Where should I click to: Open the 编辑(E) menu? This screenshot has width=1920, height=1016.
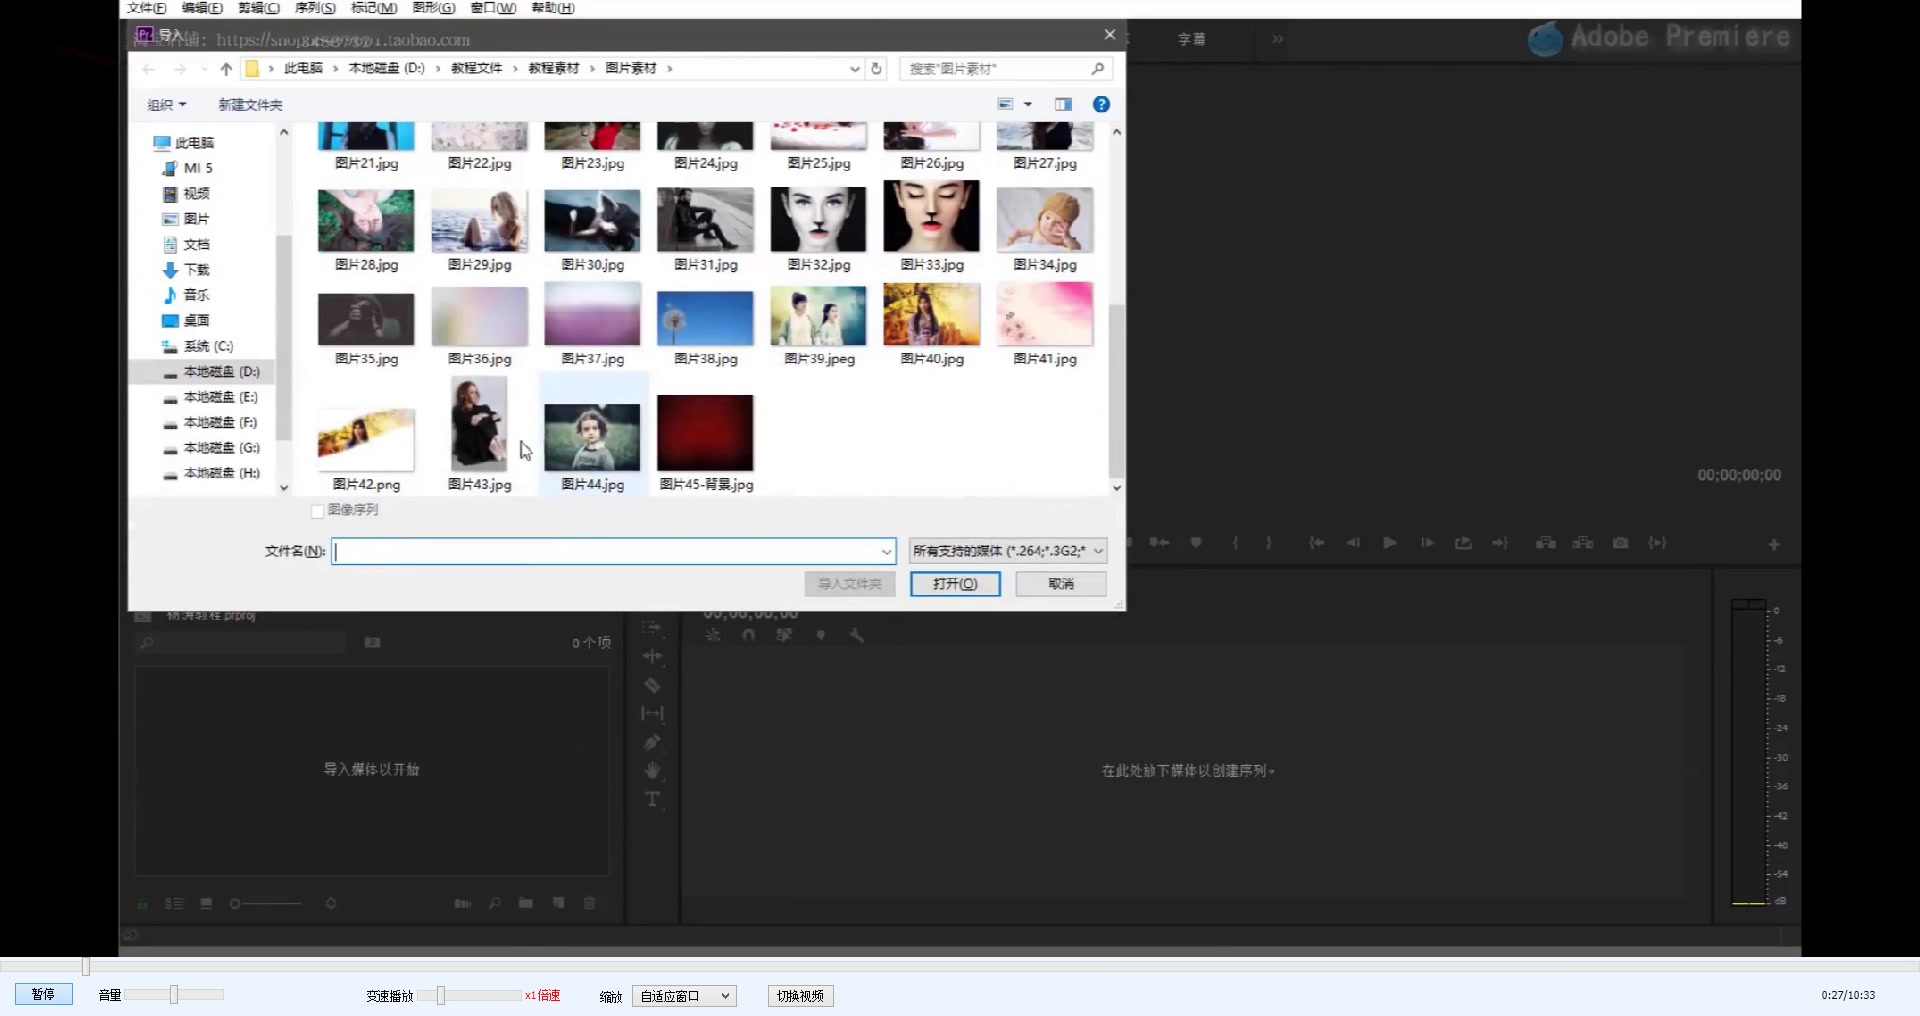[x=202, y=8]
